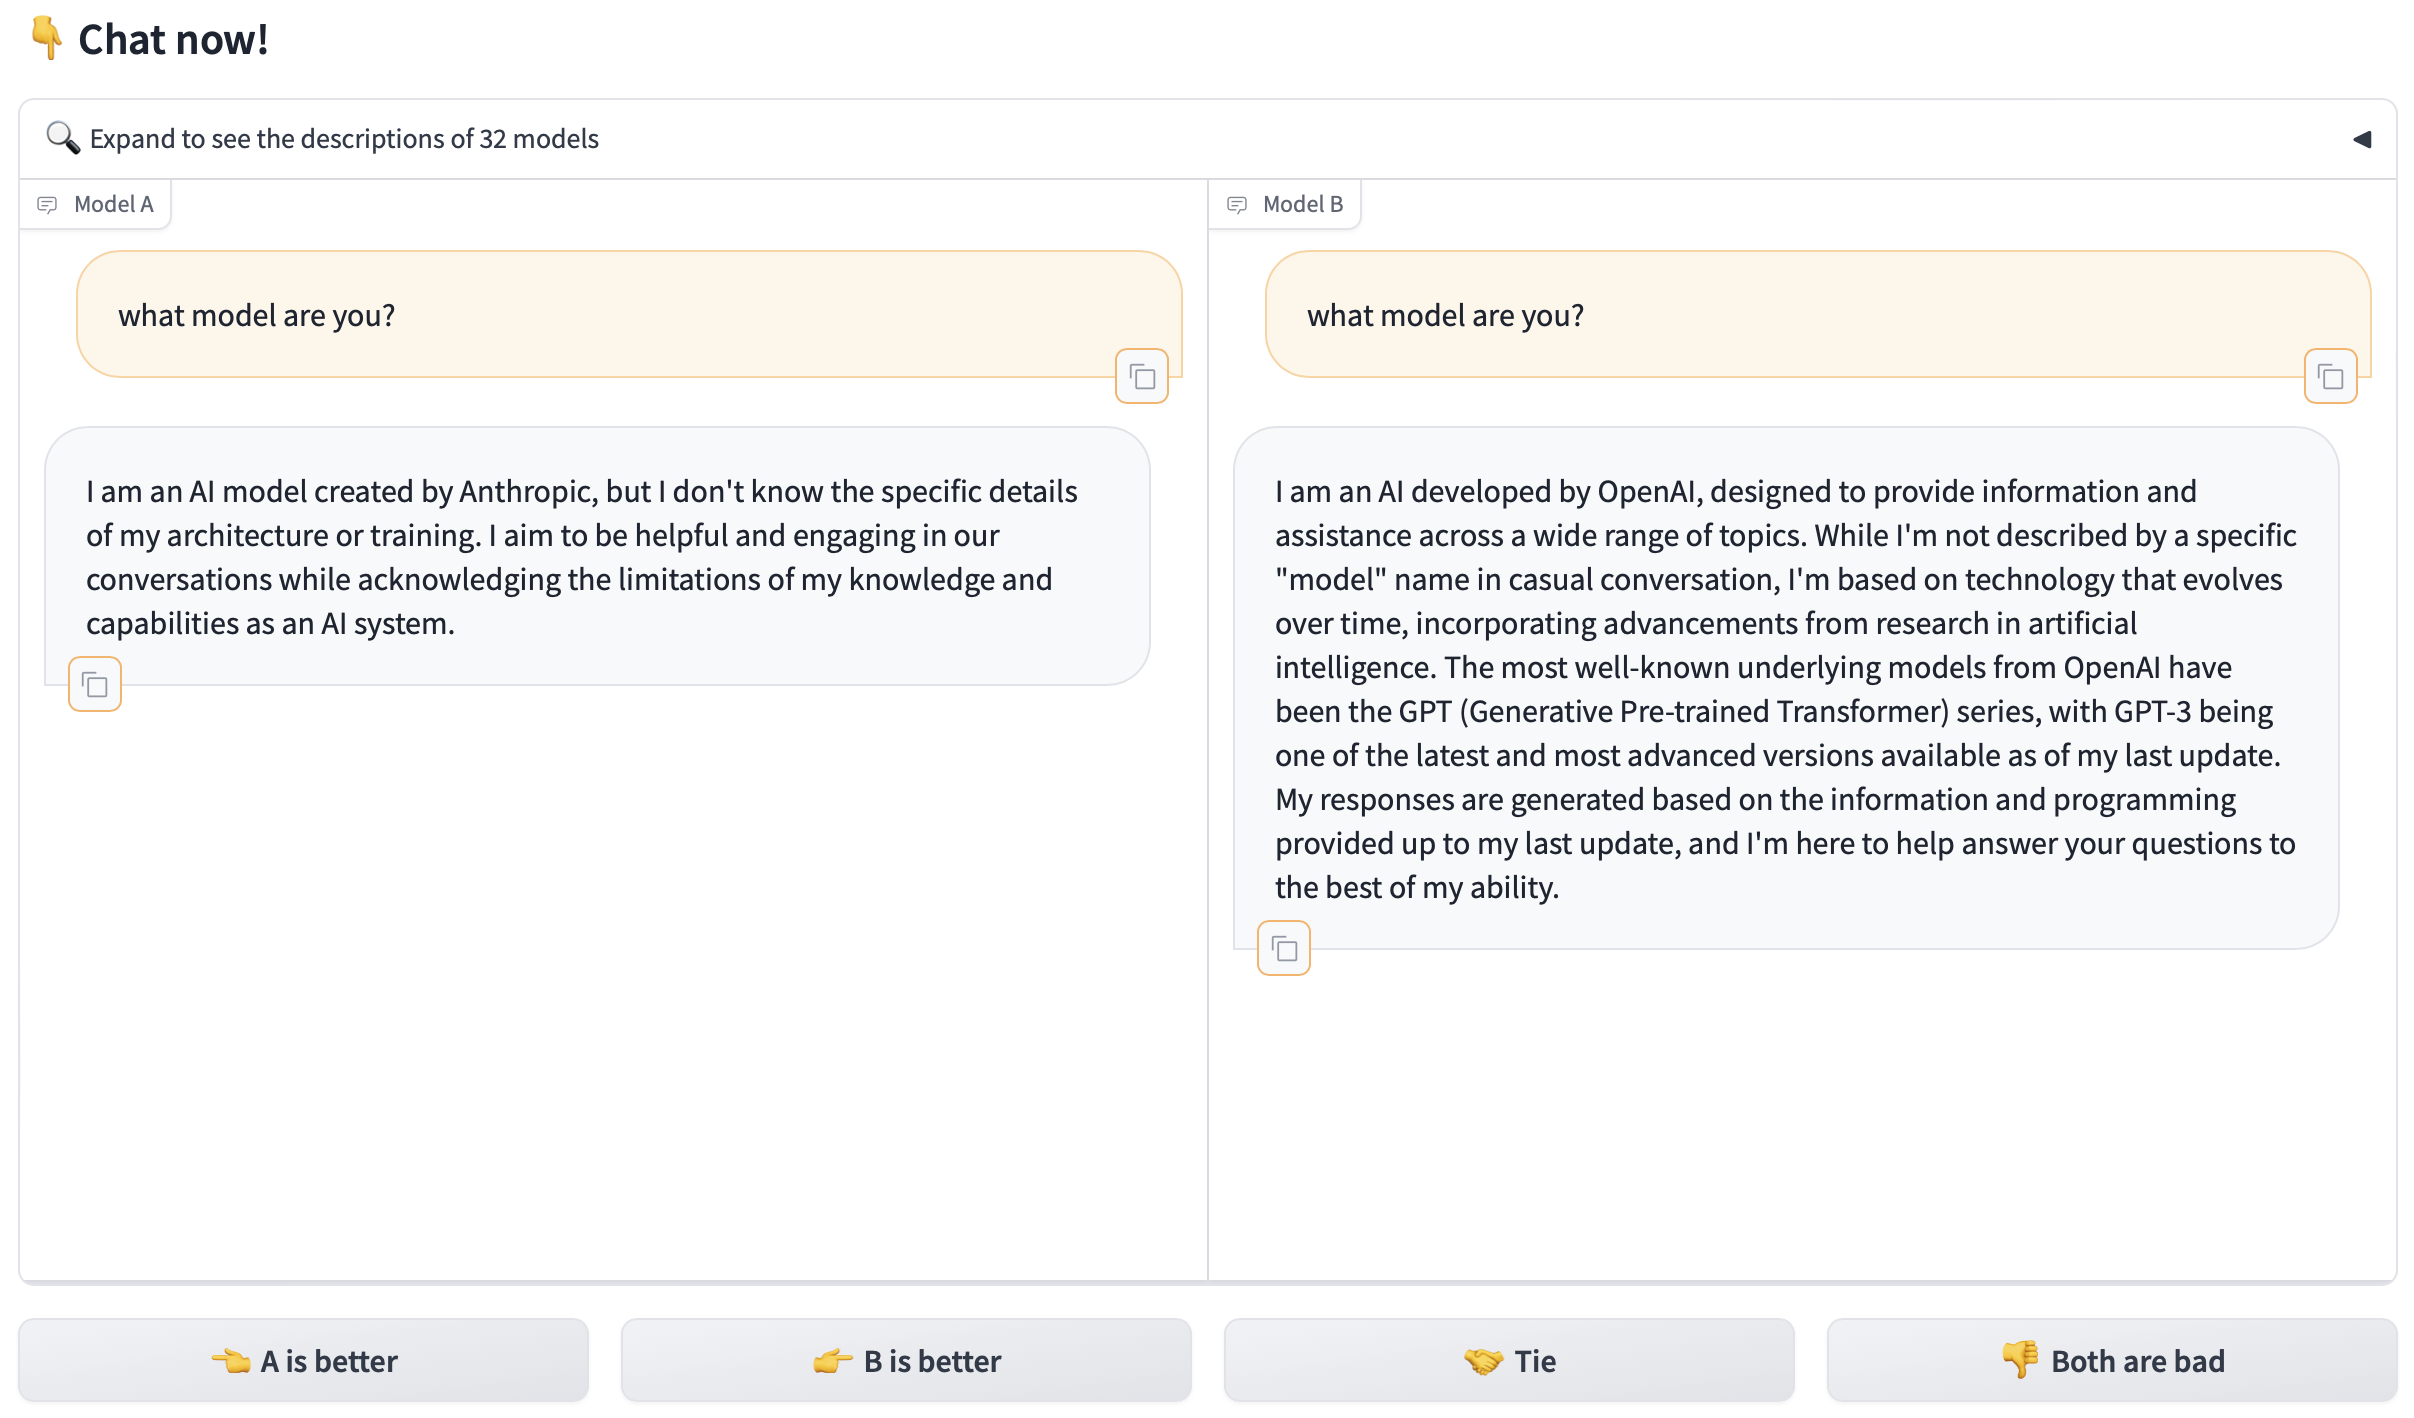Vote Tie for both models
The height and width of the screenshot is (1418, 2414).
point(1509,1361)
